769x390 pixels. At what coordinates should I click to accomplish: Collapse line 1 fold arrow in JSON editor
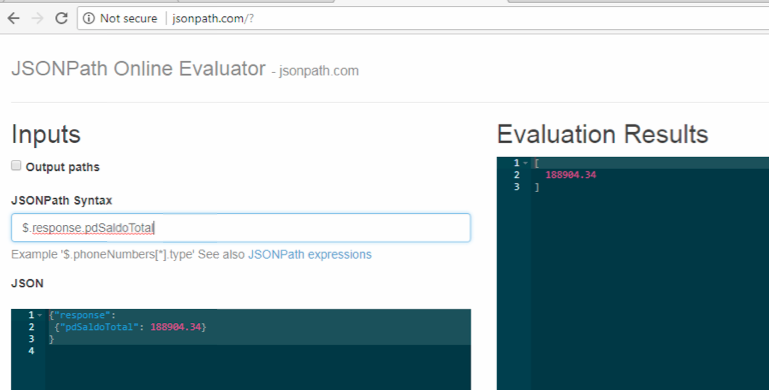[x=40, y=315]
